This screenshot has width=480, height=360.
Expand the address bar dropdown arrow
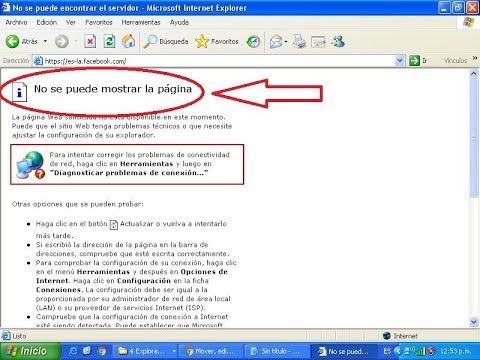pyautogui.click(x=400, y=61)
